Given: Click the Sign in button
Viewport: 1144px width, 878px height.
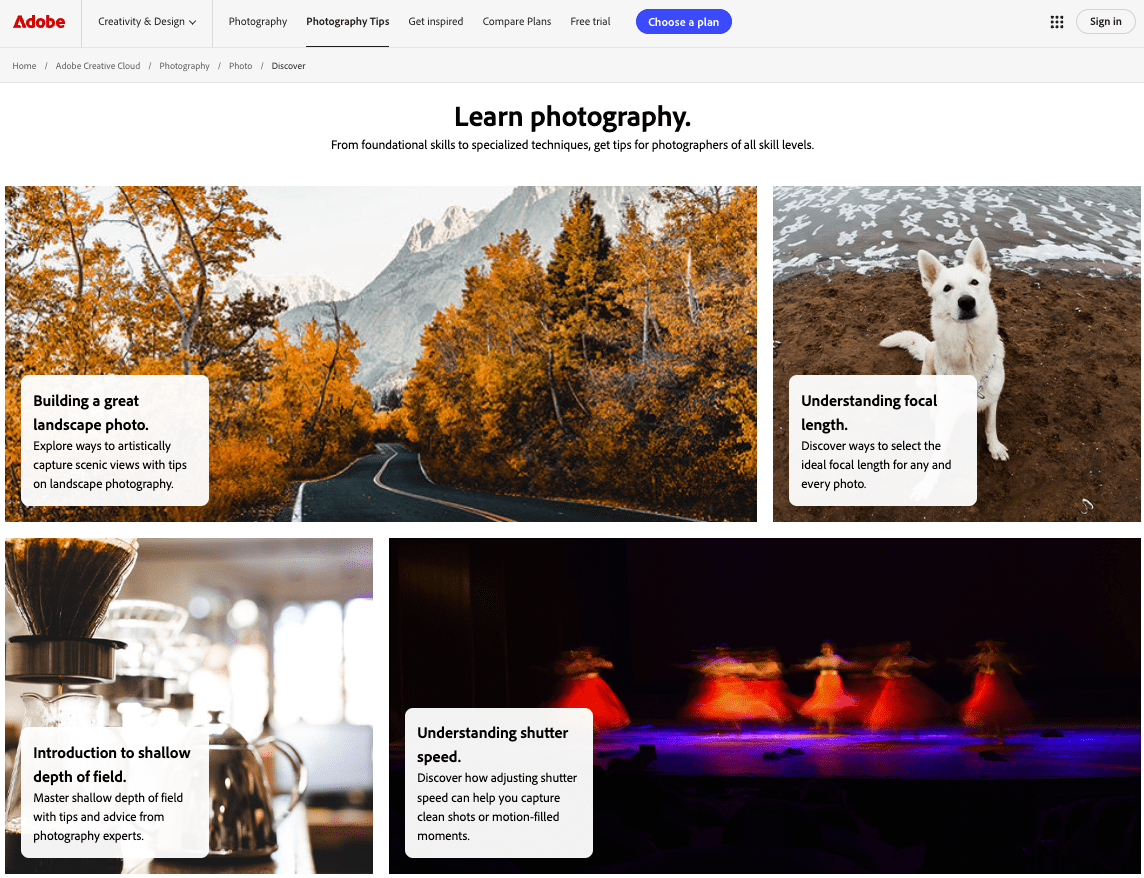Looking at the screenshot, I should (1105, 22).
